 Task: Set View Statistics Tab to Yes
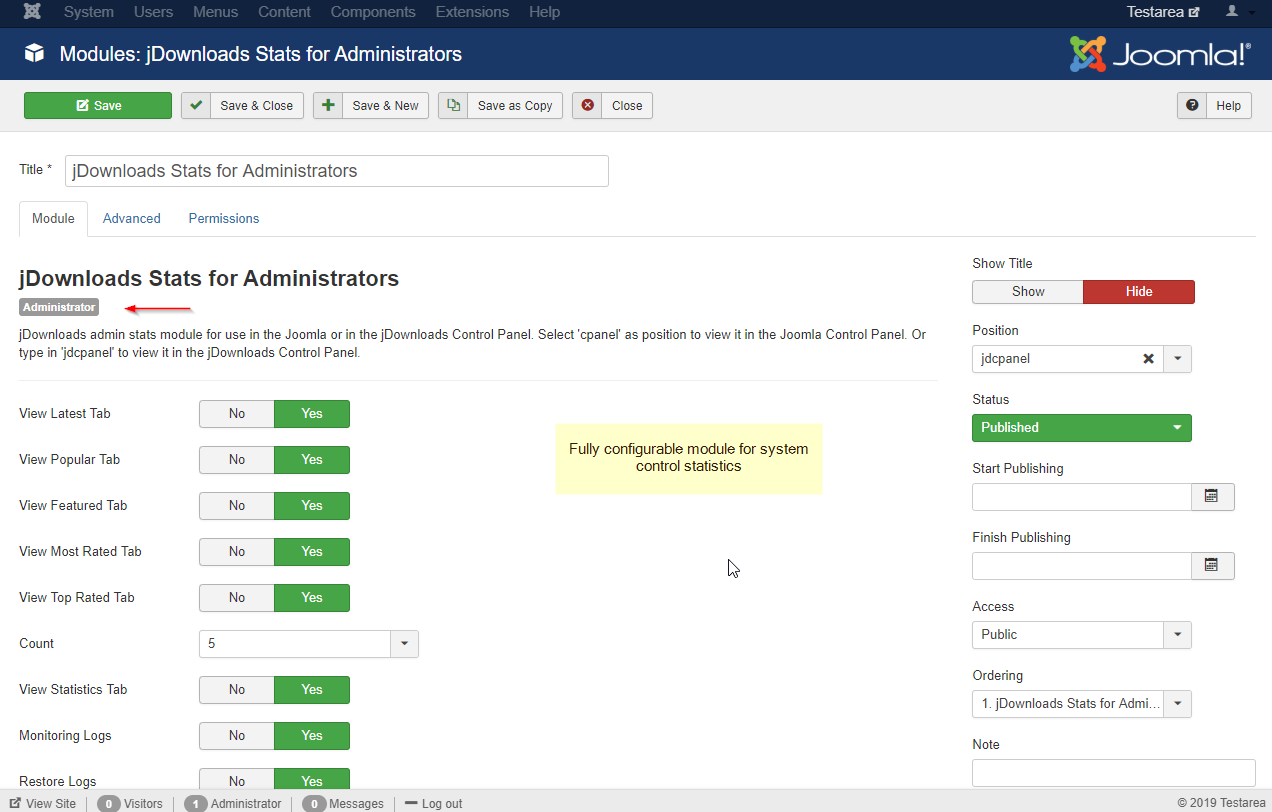[x=312, y=690]
